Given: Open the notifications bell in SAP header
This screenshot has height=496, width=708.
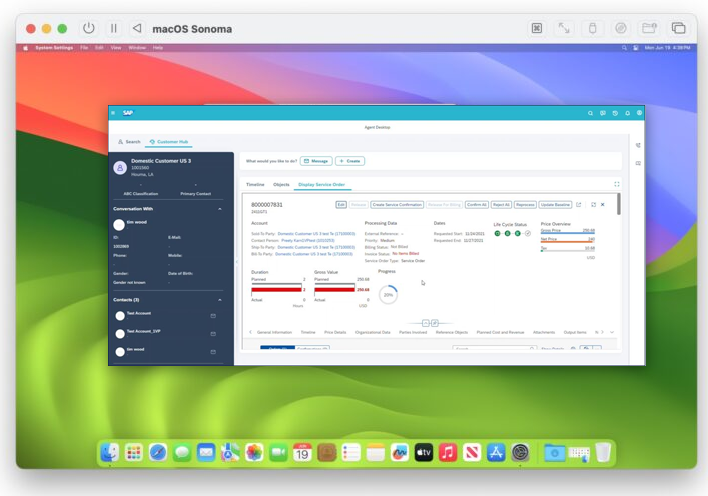Looking at the screenshot, I should [627, 113].
